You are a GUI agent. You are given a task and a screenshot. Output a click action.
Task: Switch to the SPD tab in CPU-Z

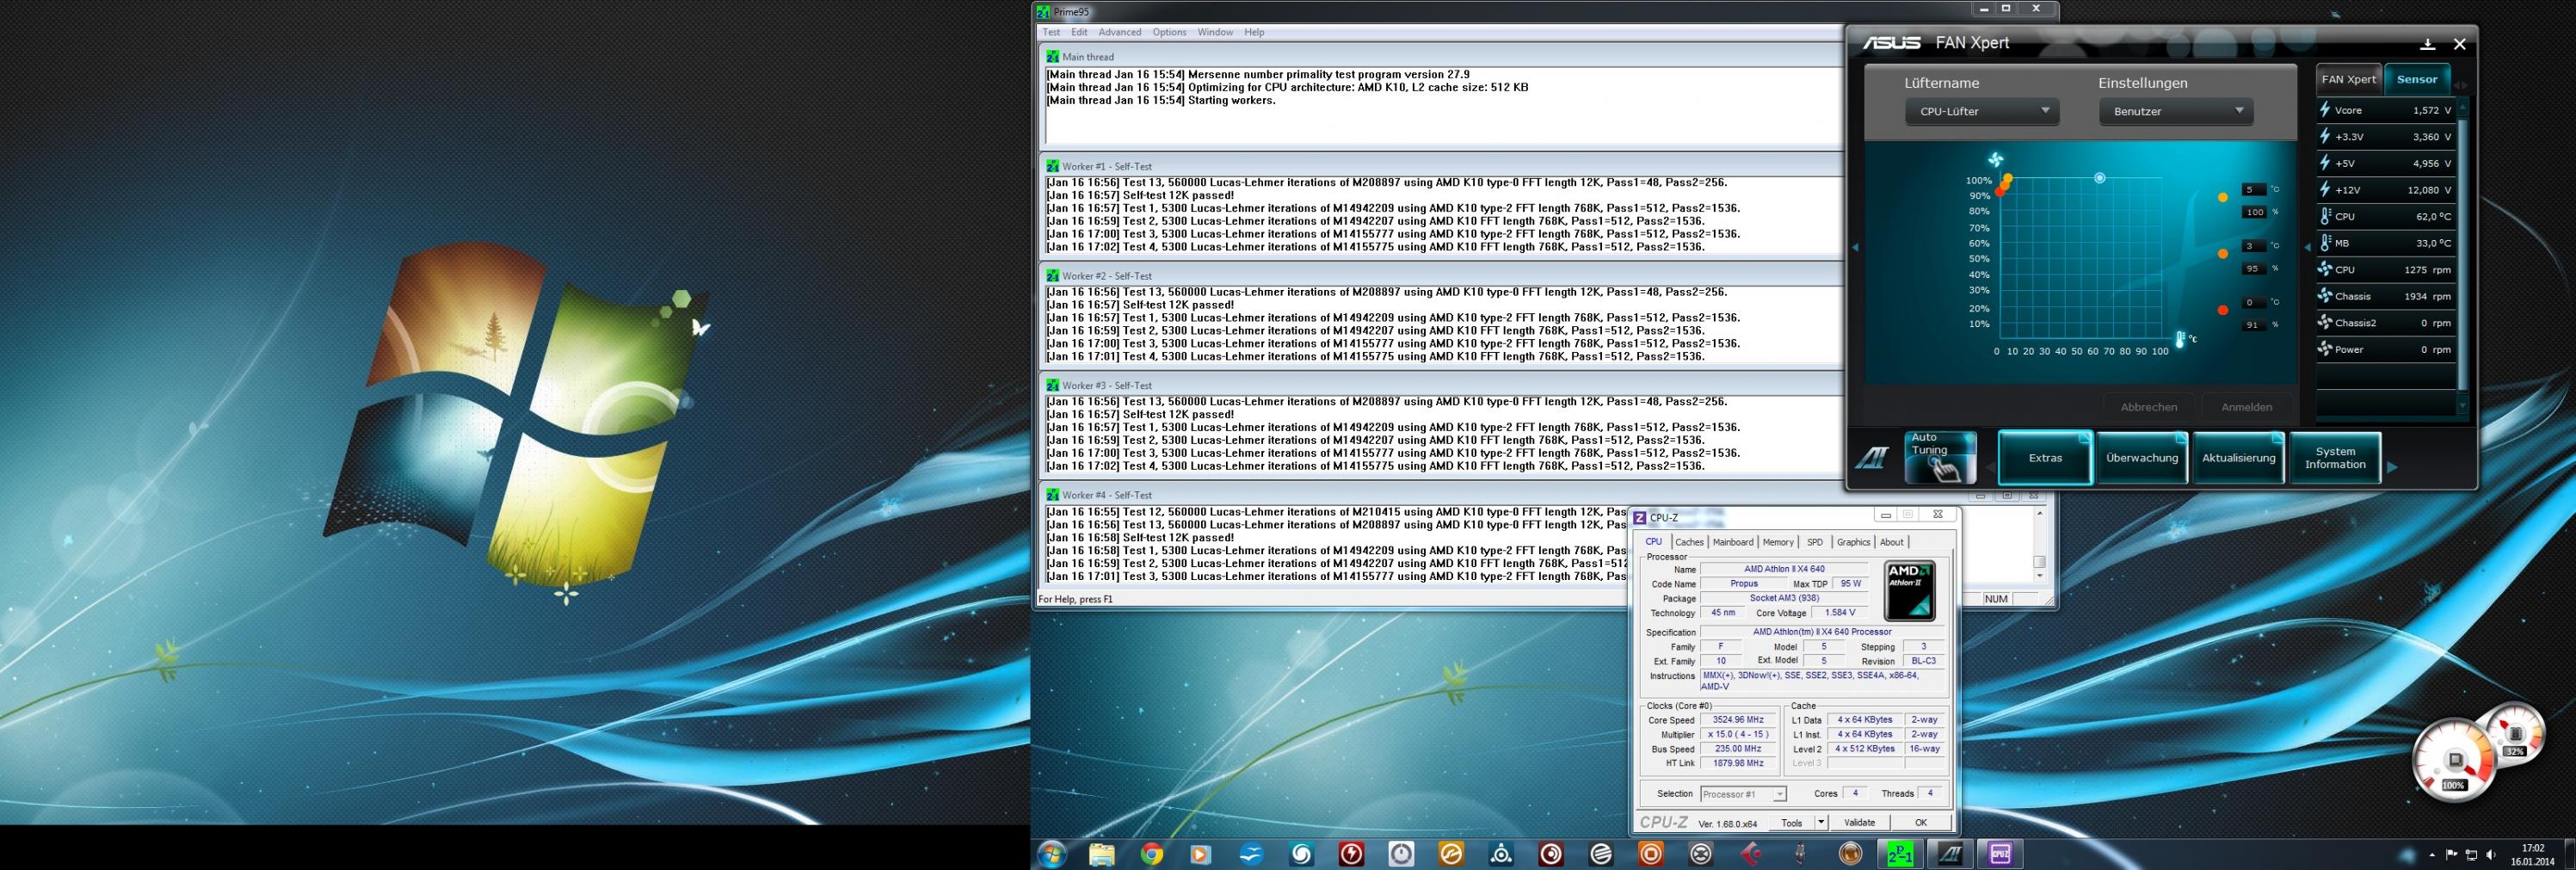[x=1815, y=542]
